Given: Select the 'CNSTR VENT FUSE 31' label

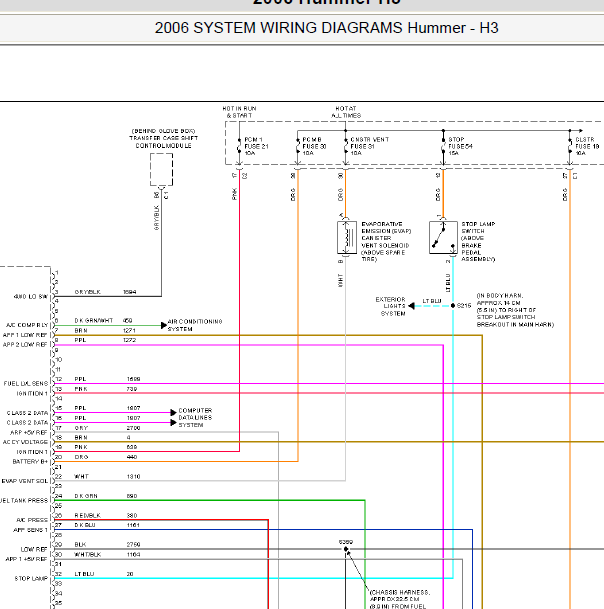Looking at the screenshot, I should click(369, 146).
